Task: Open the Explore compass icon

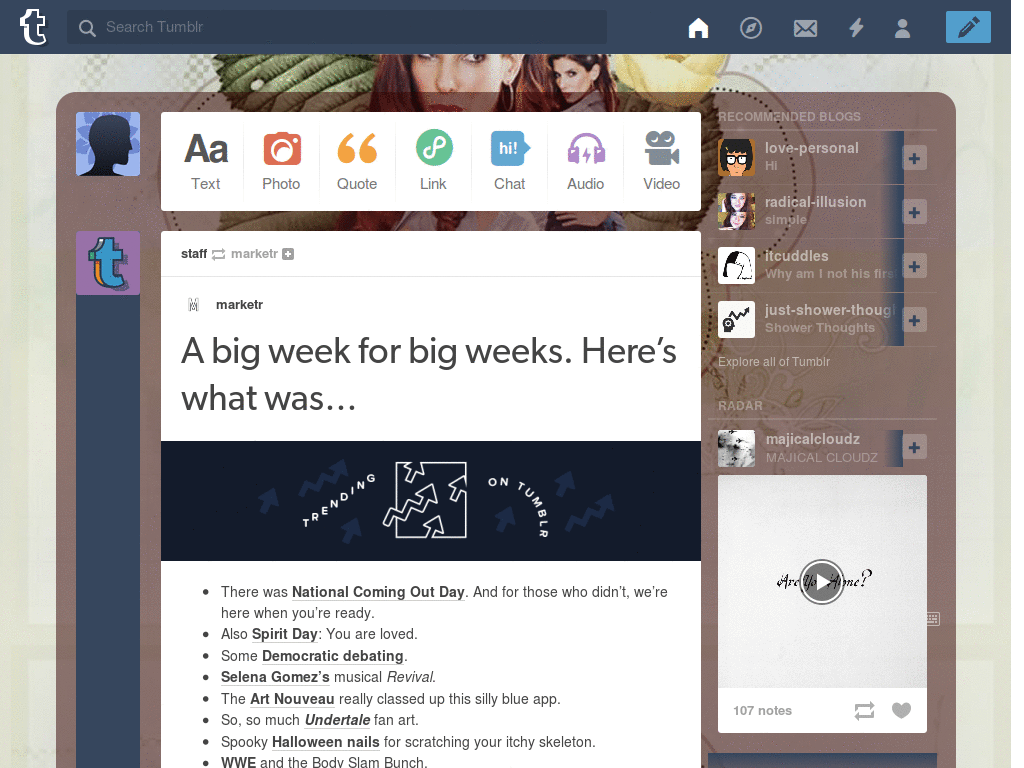Action: (751, 28)
